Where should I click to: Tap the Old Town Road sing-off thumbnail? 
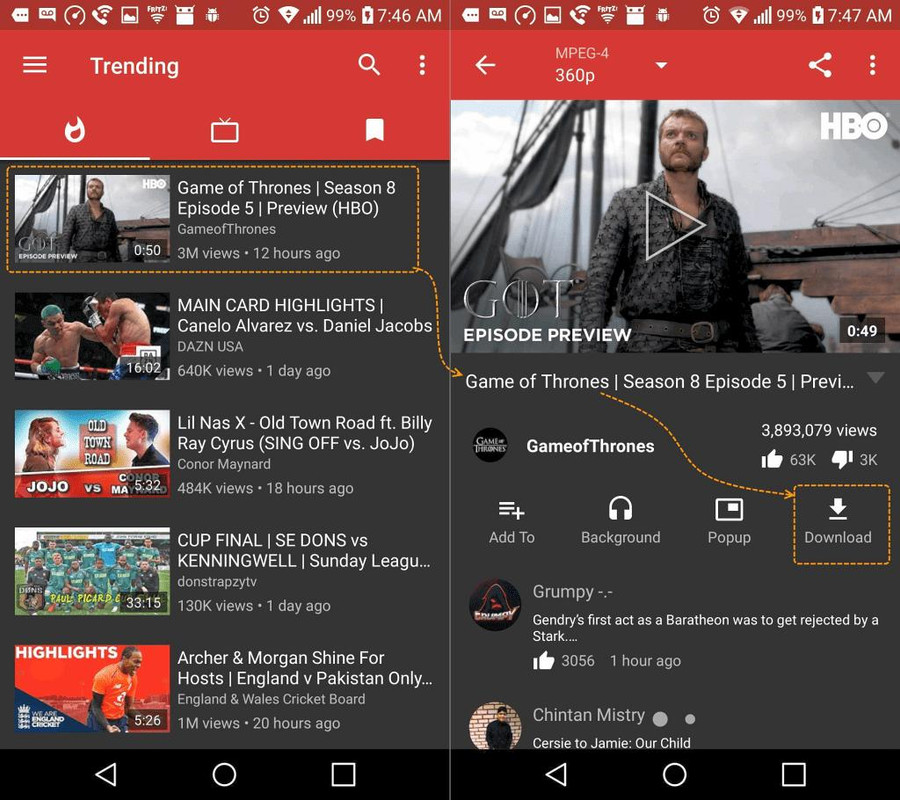click(92, 454)
